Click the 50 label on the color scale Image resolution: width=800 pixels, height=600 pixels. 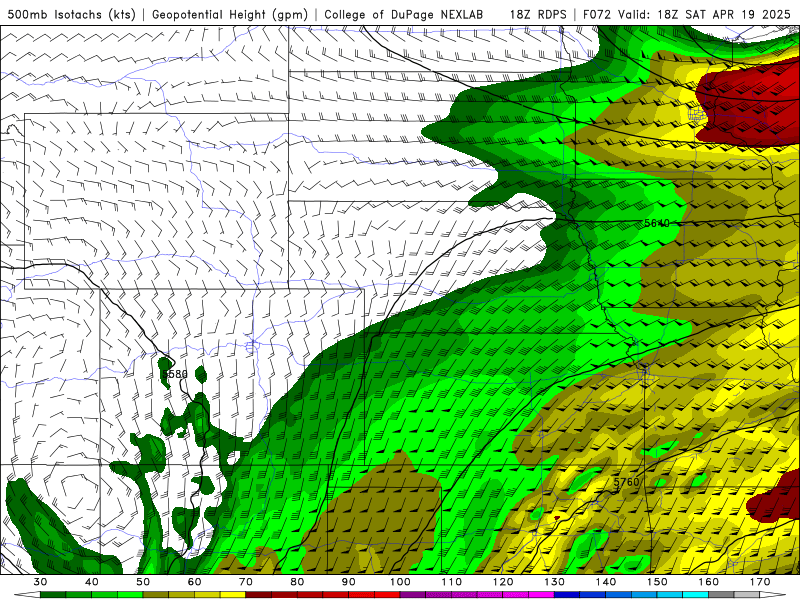coord(143,582)
